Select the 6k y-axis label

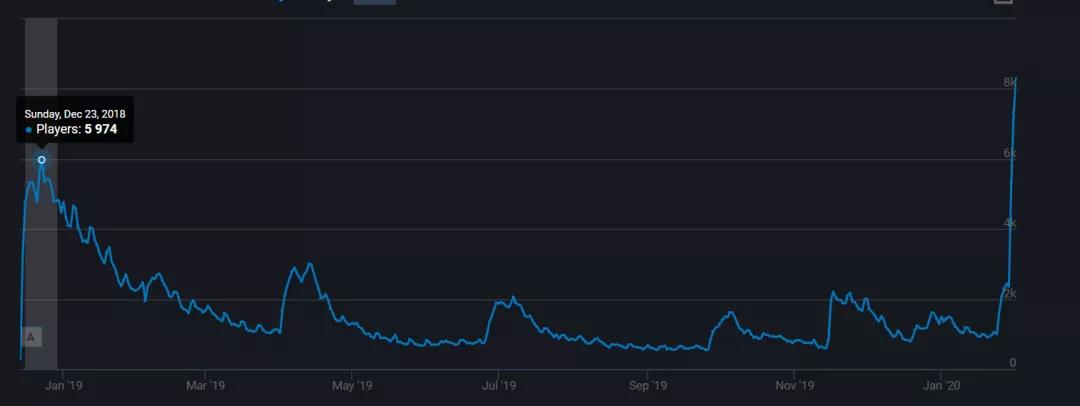click(x=1010, y=153)
